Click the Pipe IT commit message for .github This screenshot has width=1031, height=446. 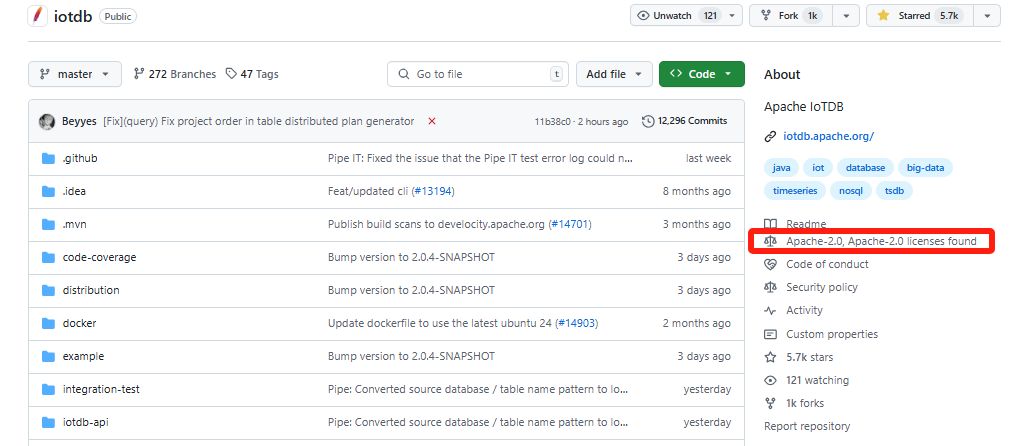481,159
